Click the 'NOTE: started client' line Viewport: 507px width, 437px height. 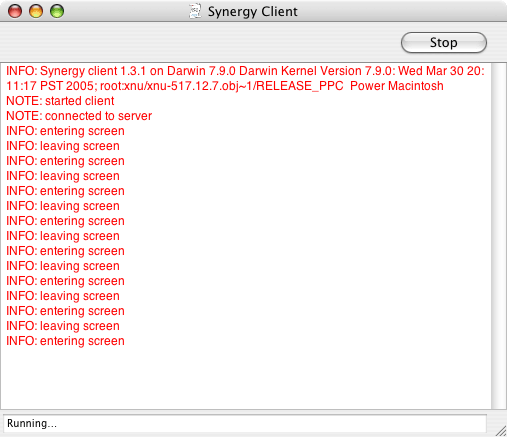click(x=60, y=101)
